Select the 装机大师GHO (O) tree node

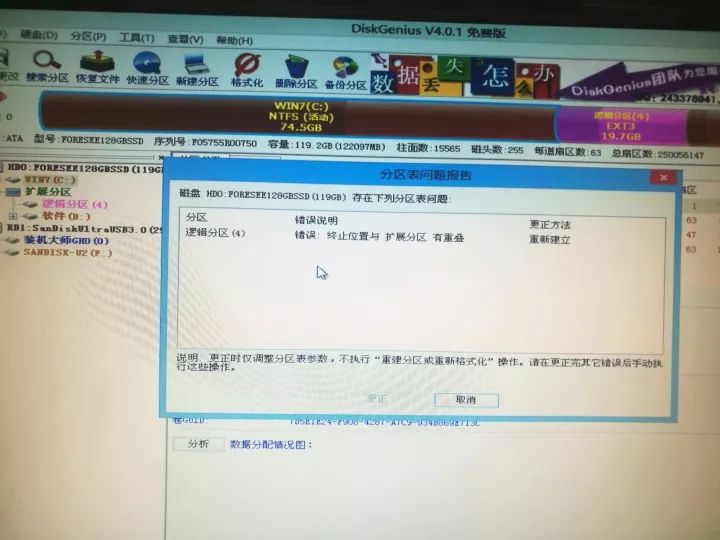point(66,240)
